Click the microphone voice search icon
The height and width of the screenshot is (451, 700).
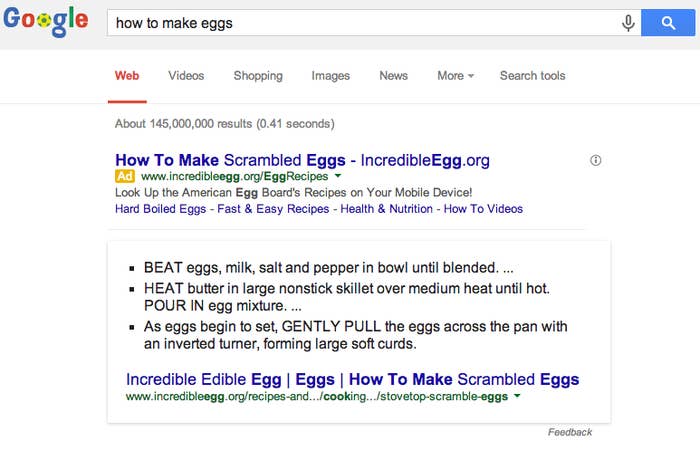pos(628,23)
